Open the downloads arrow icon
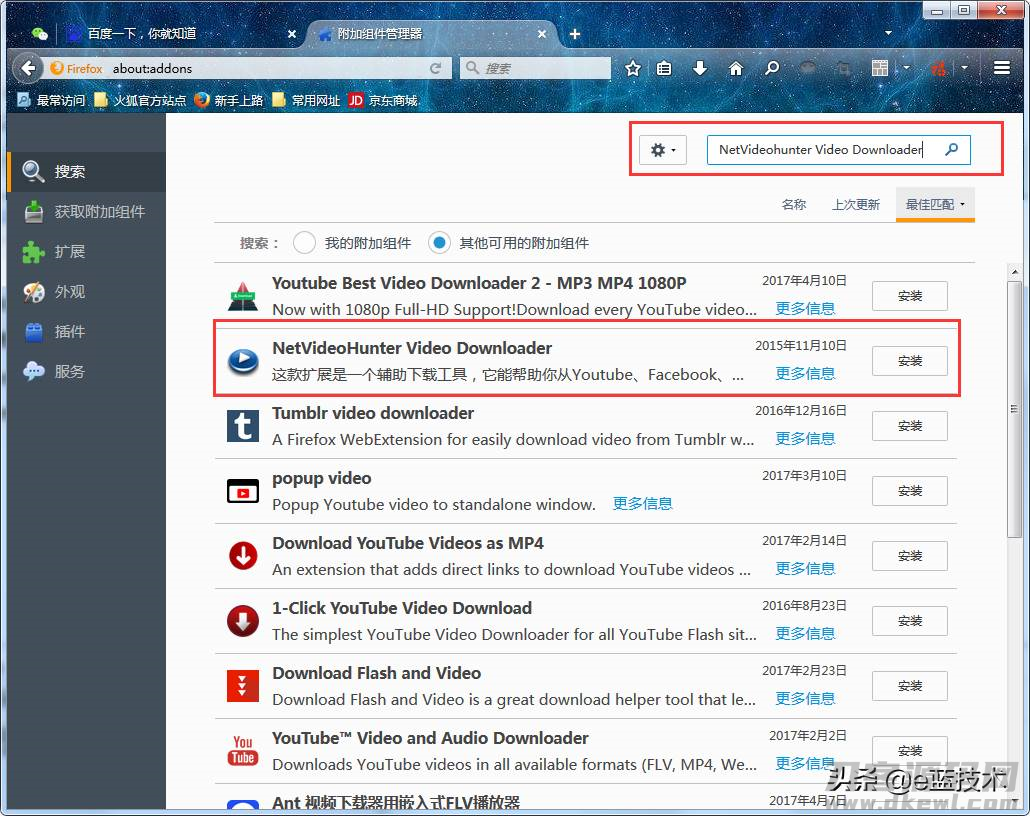 (700, 68)
